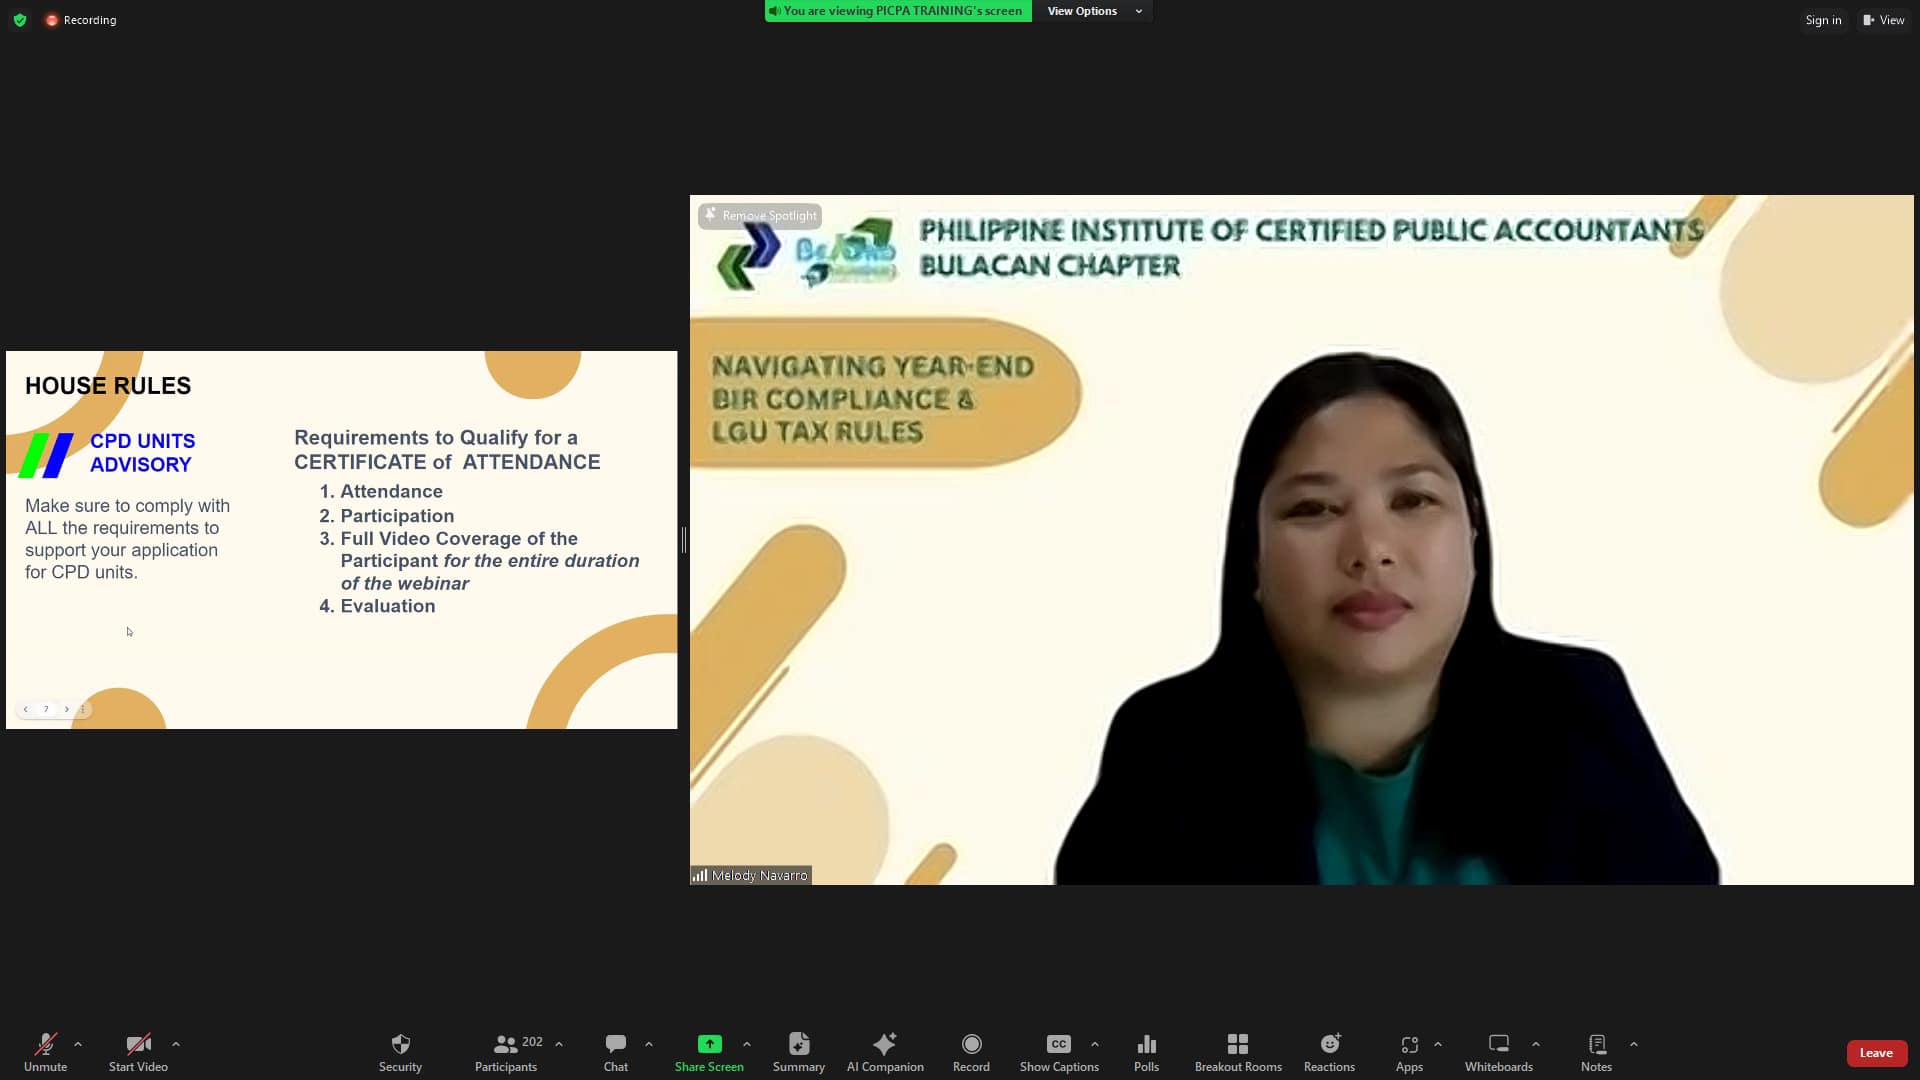Toggle Show Captions
1920x1080 pixels.
[1059, 1052]
